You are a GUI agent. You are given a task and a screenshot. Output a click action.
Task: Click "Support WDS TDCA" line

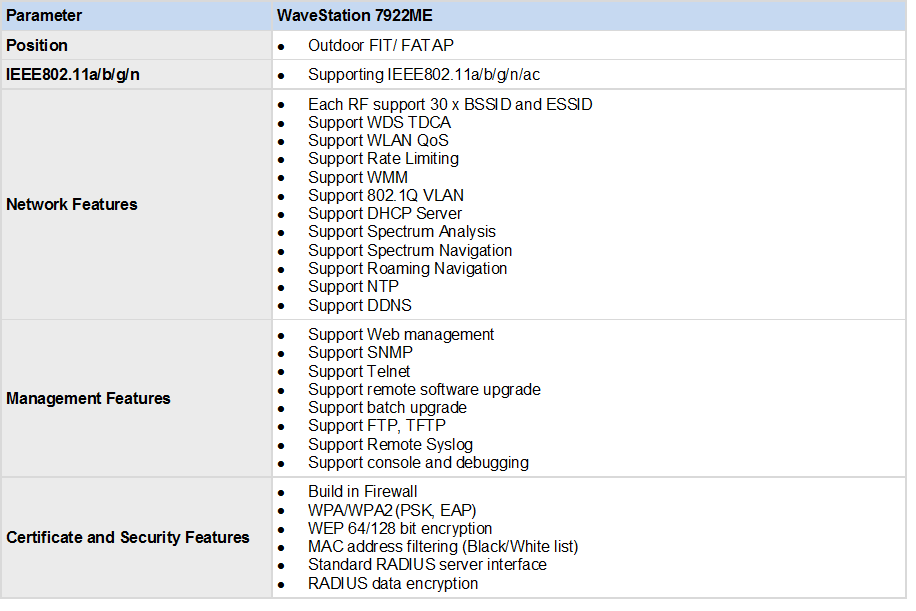pos(380,123)
